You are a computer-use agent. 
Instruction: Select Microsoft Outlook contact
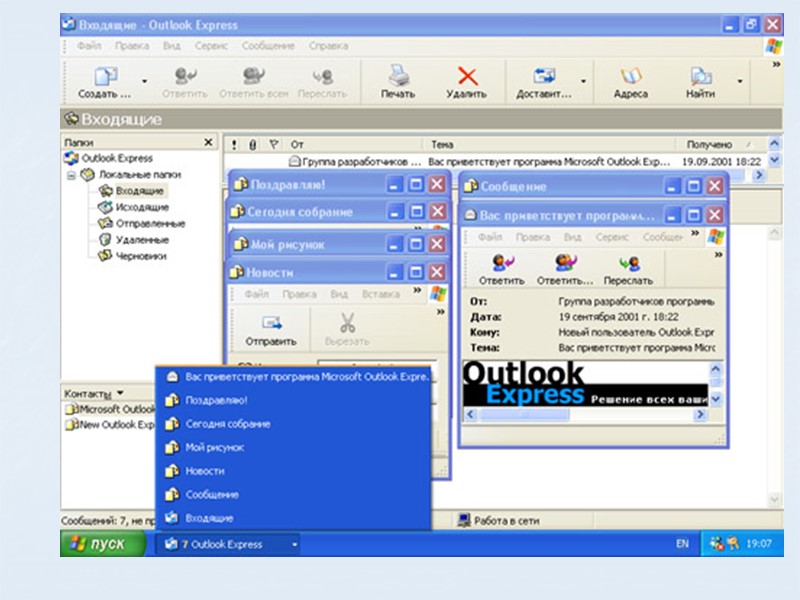tap(110, 409)
